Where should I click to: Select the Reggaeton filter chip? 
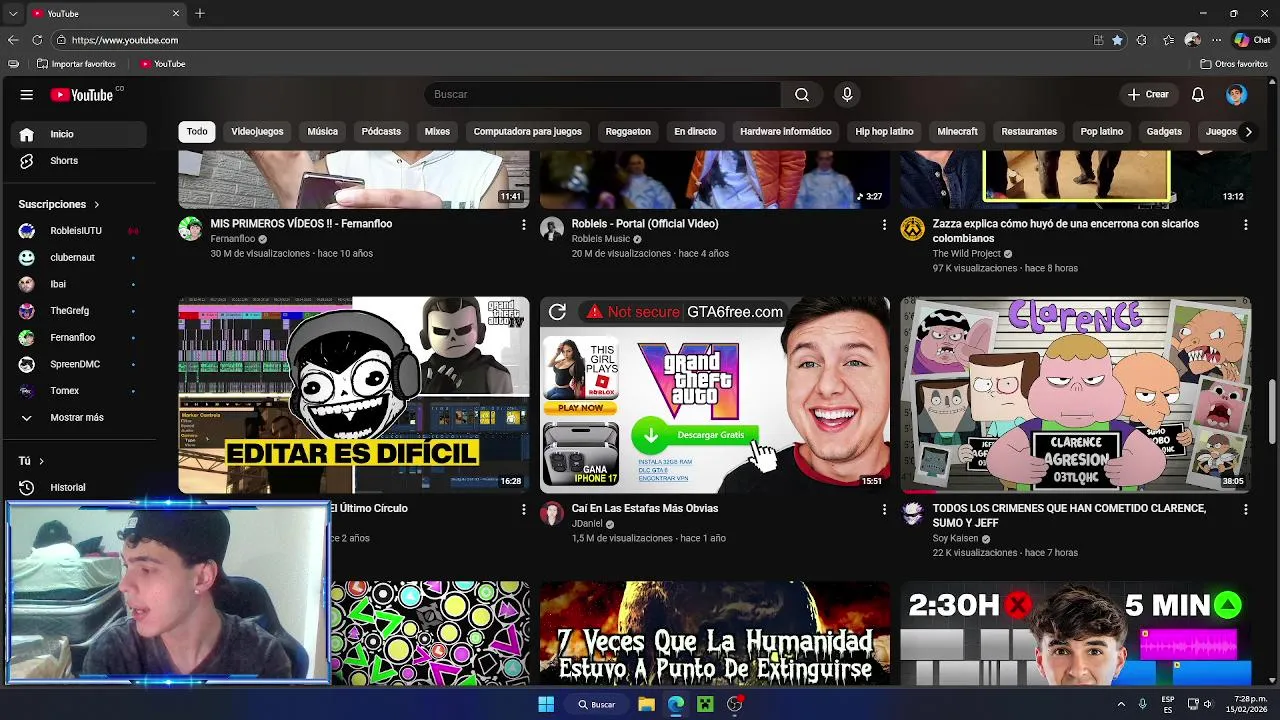628,132
